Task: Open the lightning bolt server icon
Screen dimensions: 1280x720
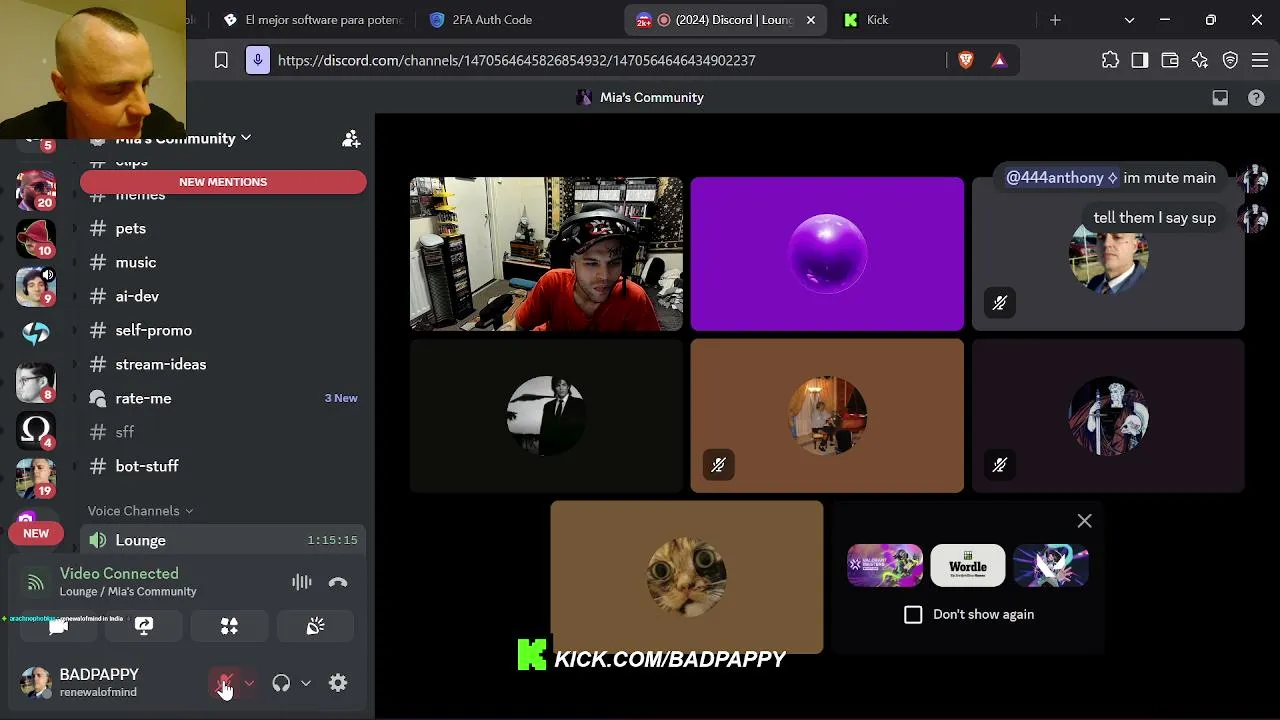Action: point(36,333)
